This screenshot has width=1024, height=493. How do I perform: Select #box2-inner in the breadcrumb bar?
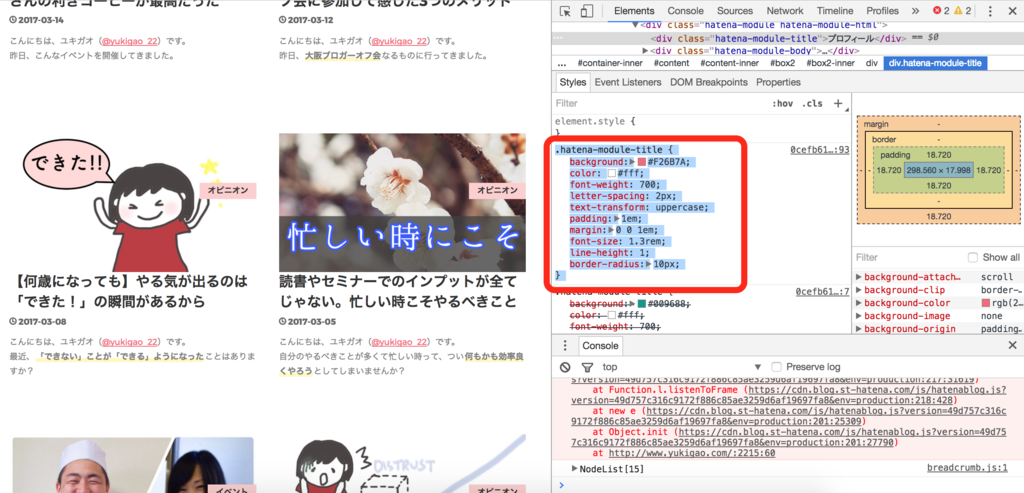tap(830, 63)
